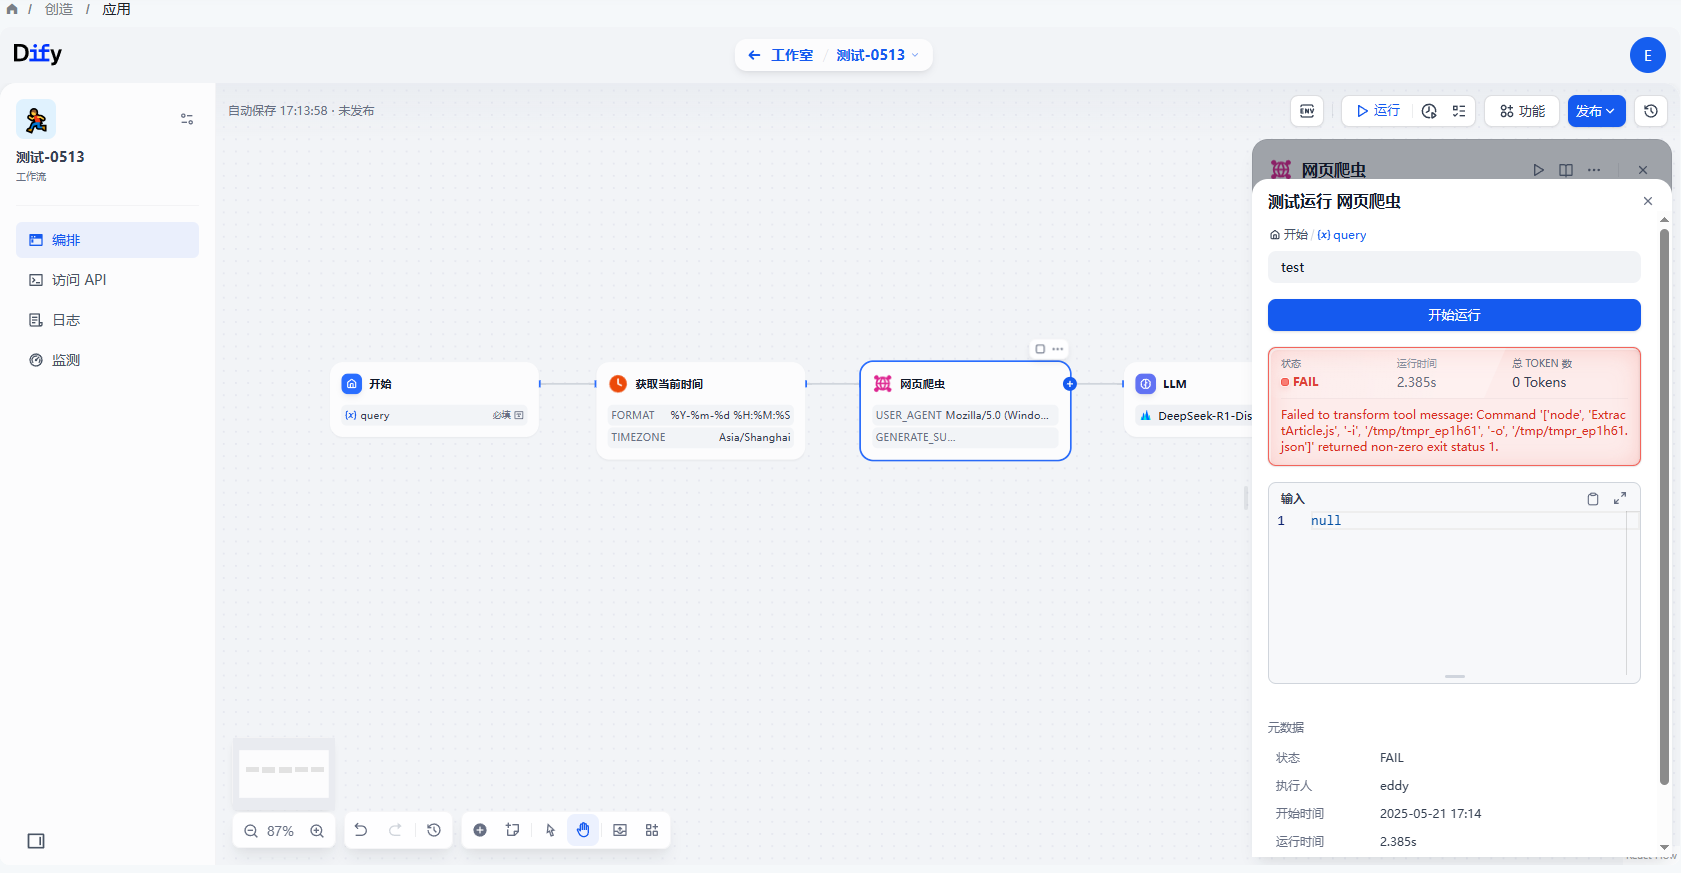The height and width of the screenshot is (873, 1681).
Task: Click the run-step play icon in 网页爬虫 panel header
Action: click(1538, 170)
